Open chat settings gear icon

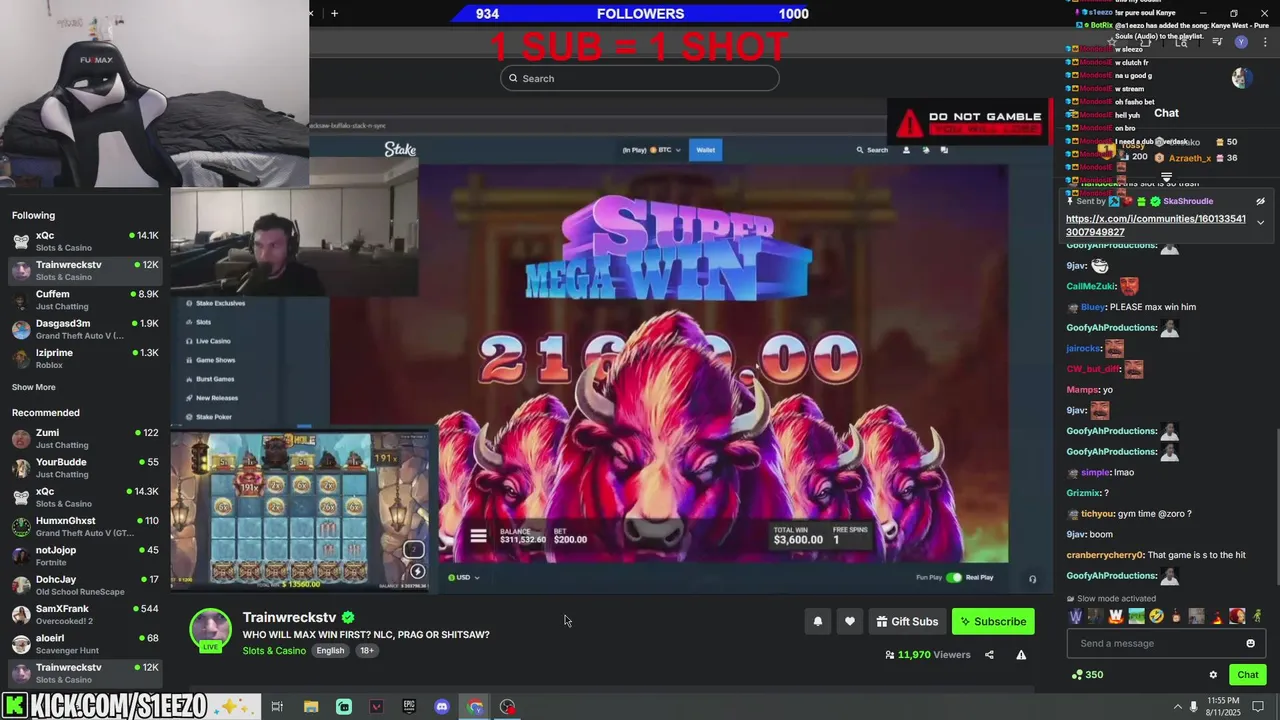[x=1213, y=675]
